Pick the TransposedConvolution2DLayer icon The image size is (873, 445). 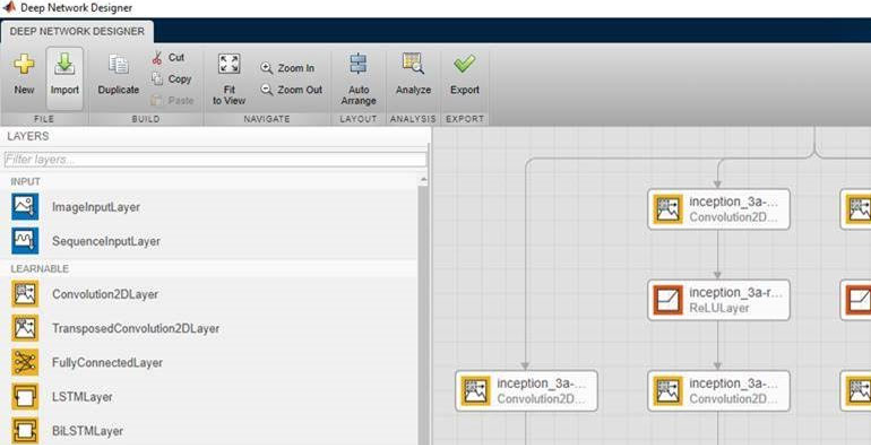pos(25,329)
